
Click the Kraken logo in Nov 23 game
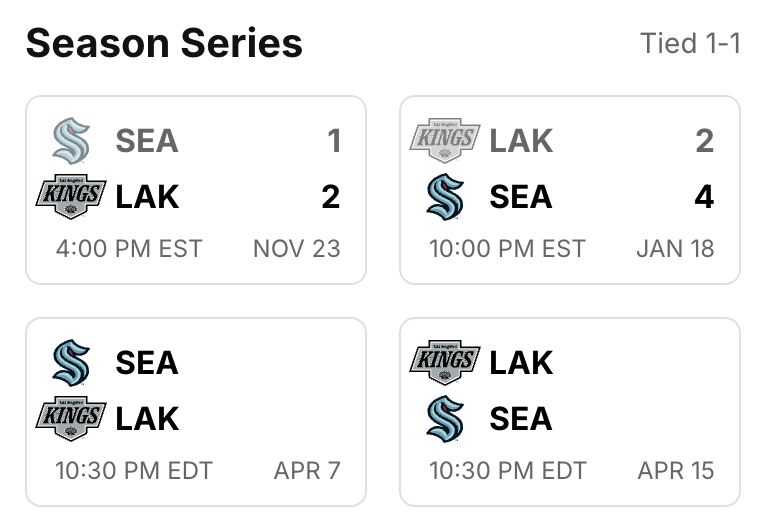click(x=71, y=140)
